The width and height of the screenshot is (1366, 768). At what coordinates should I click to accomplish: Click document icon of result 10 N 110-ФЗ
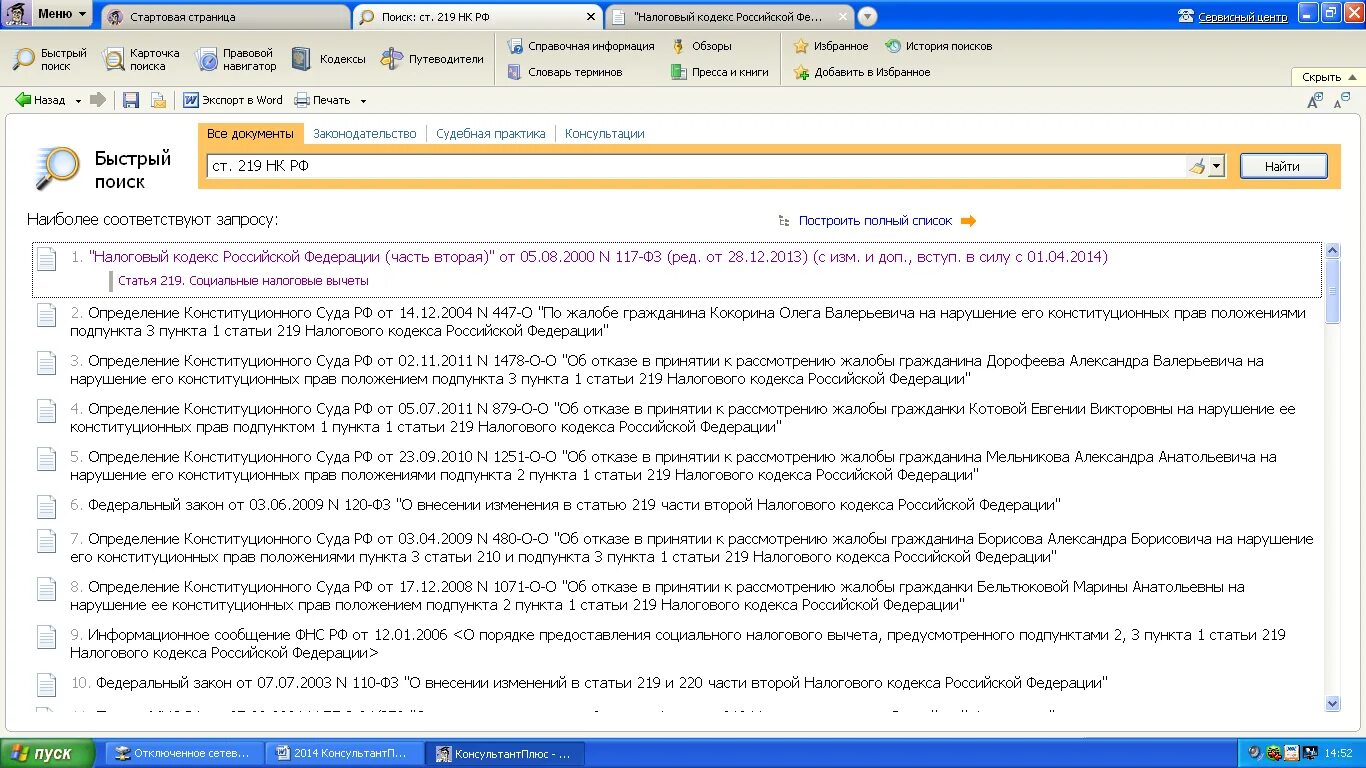coord(46,684)
